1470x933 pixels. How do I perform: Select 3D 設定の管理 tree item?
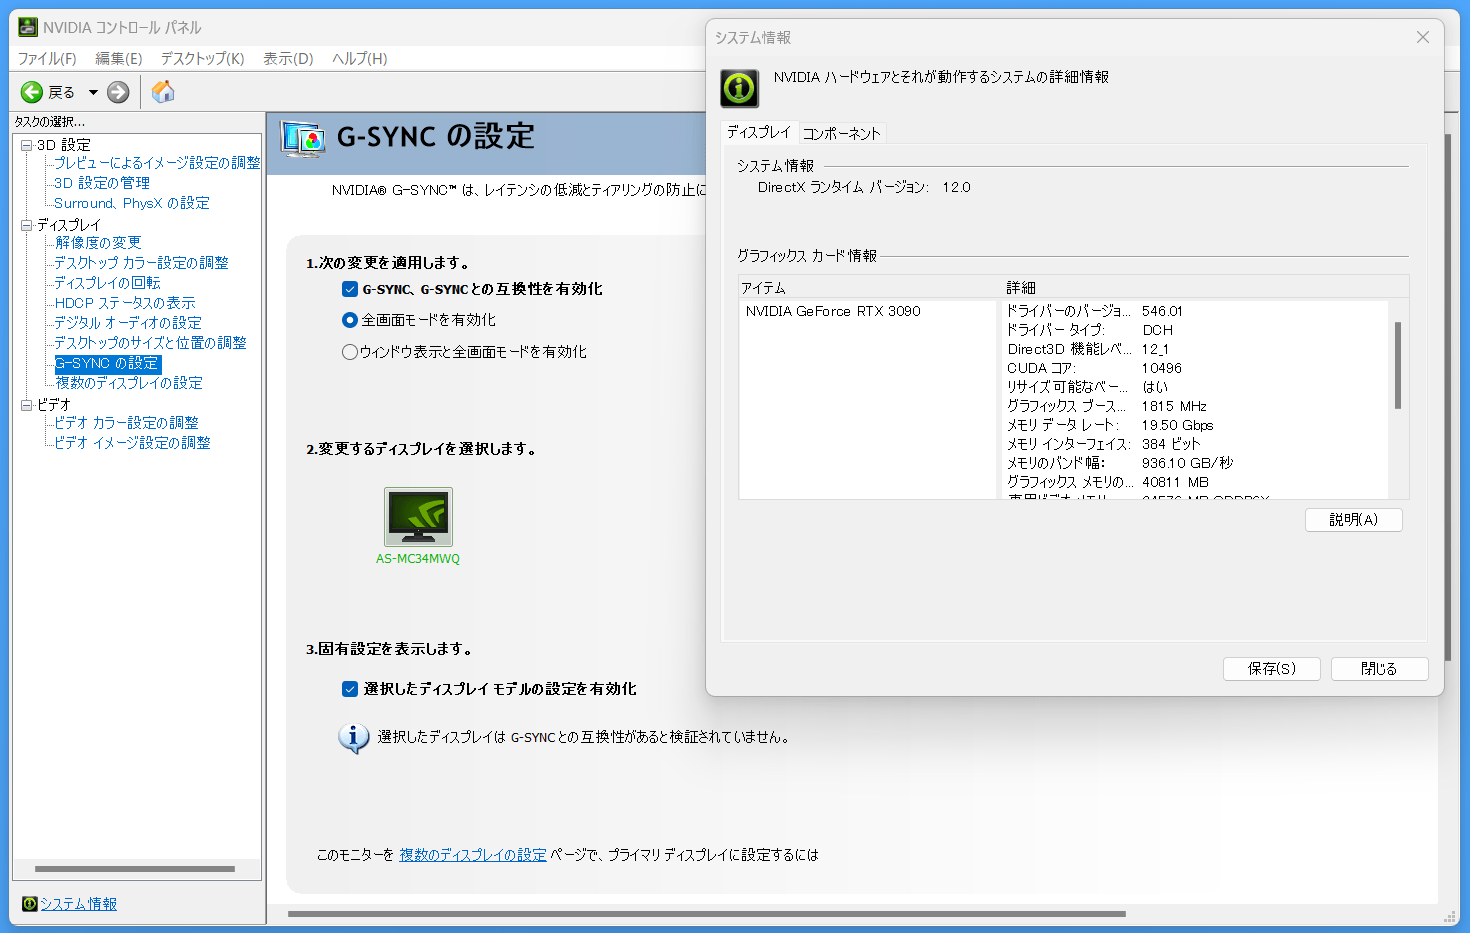[102, 183]
